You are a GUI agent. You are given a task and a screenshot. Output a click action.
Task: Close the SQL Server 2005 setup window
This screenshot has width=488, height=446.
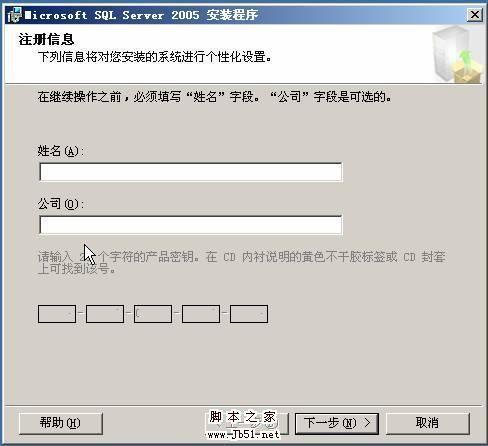pyautogui.click(x=475, y=15)
